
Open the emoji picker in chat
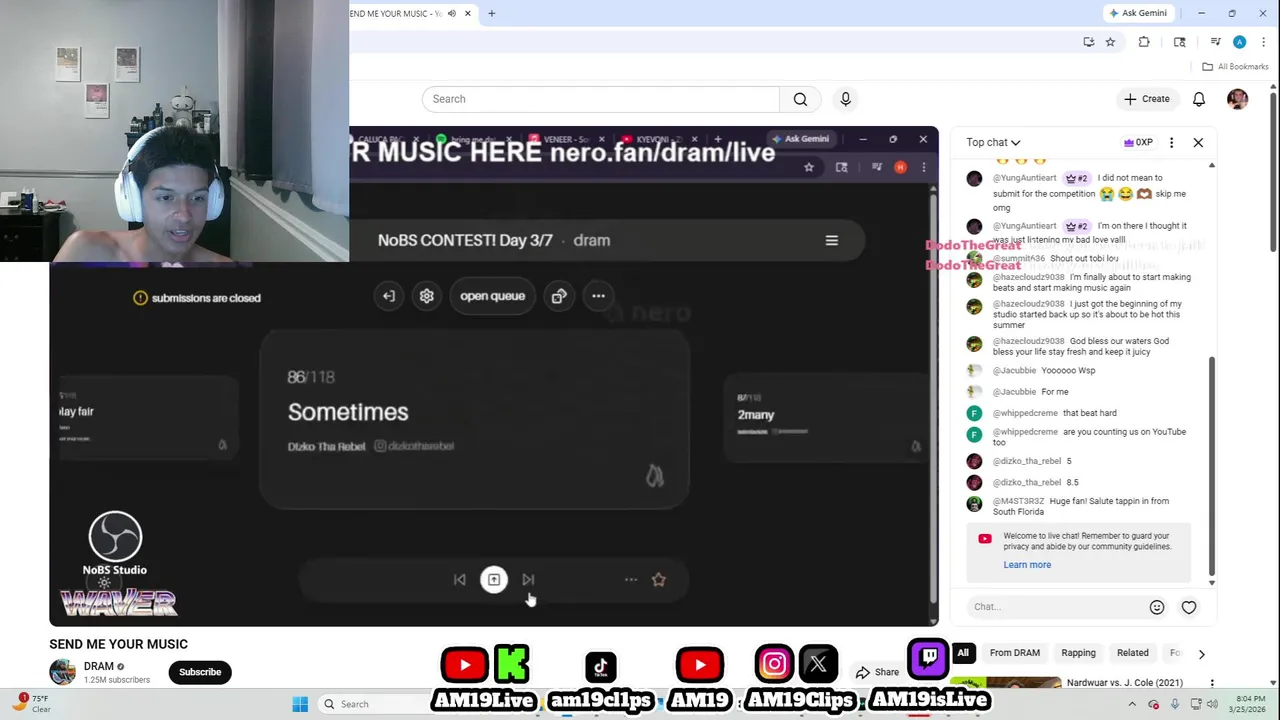click(1157, 607)
